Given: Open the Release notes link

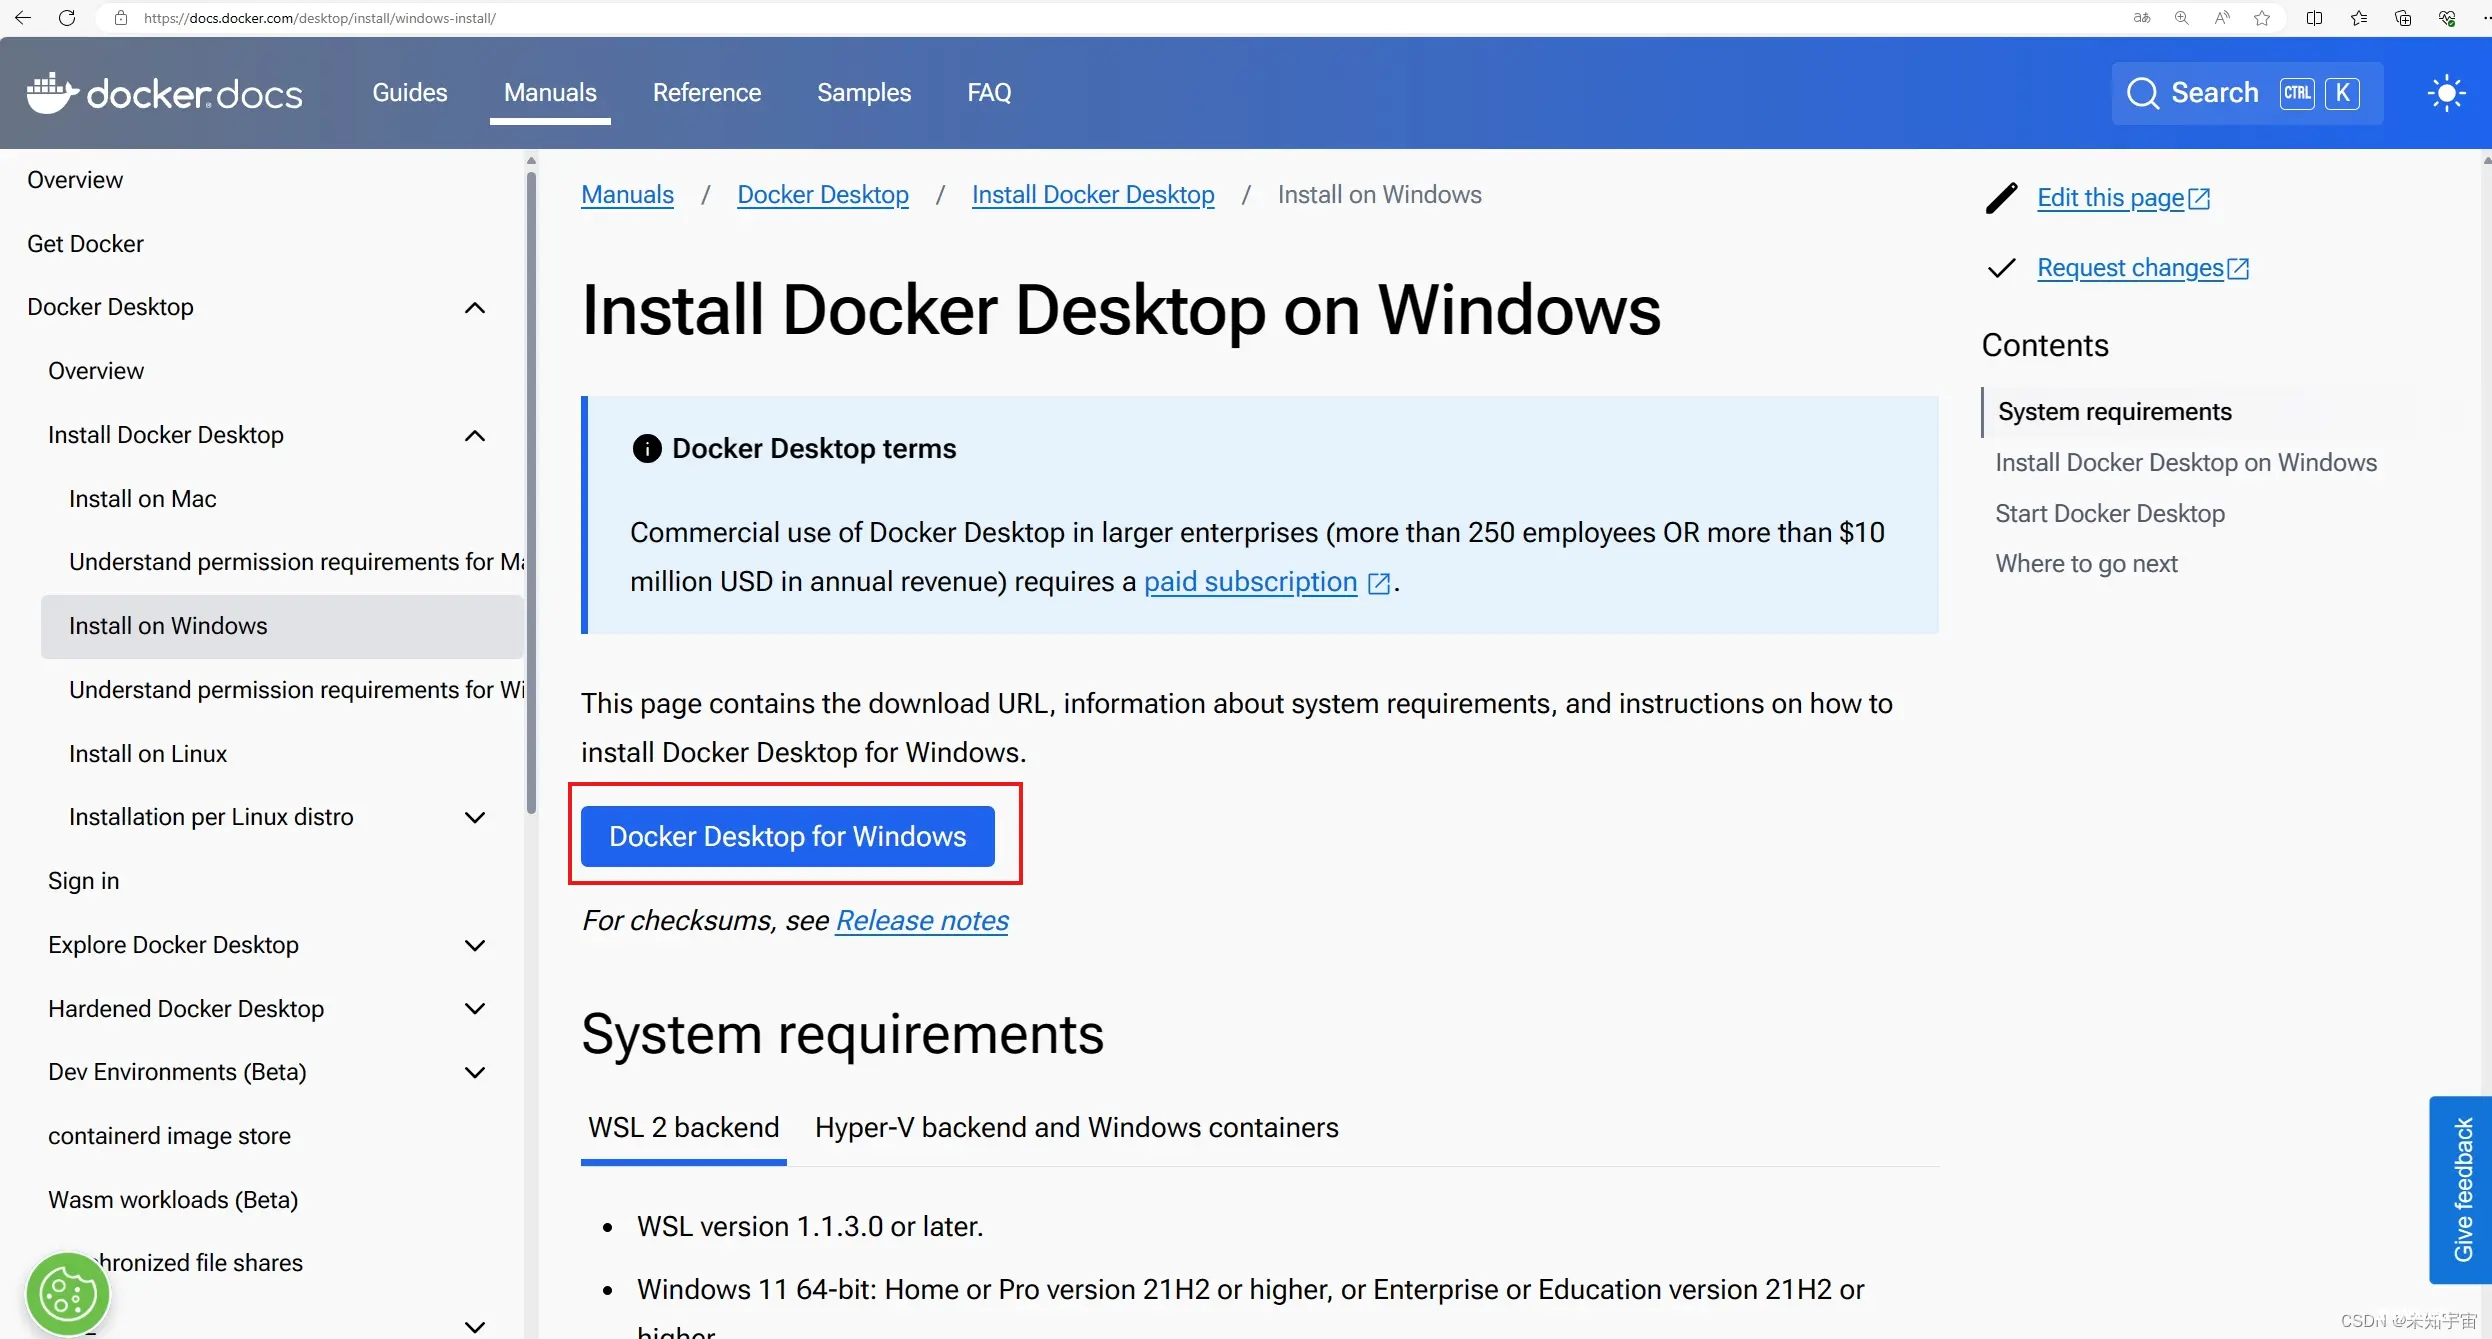Looking at the screenshot, I should point(922,920).
